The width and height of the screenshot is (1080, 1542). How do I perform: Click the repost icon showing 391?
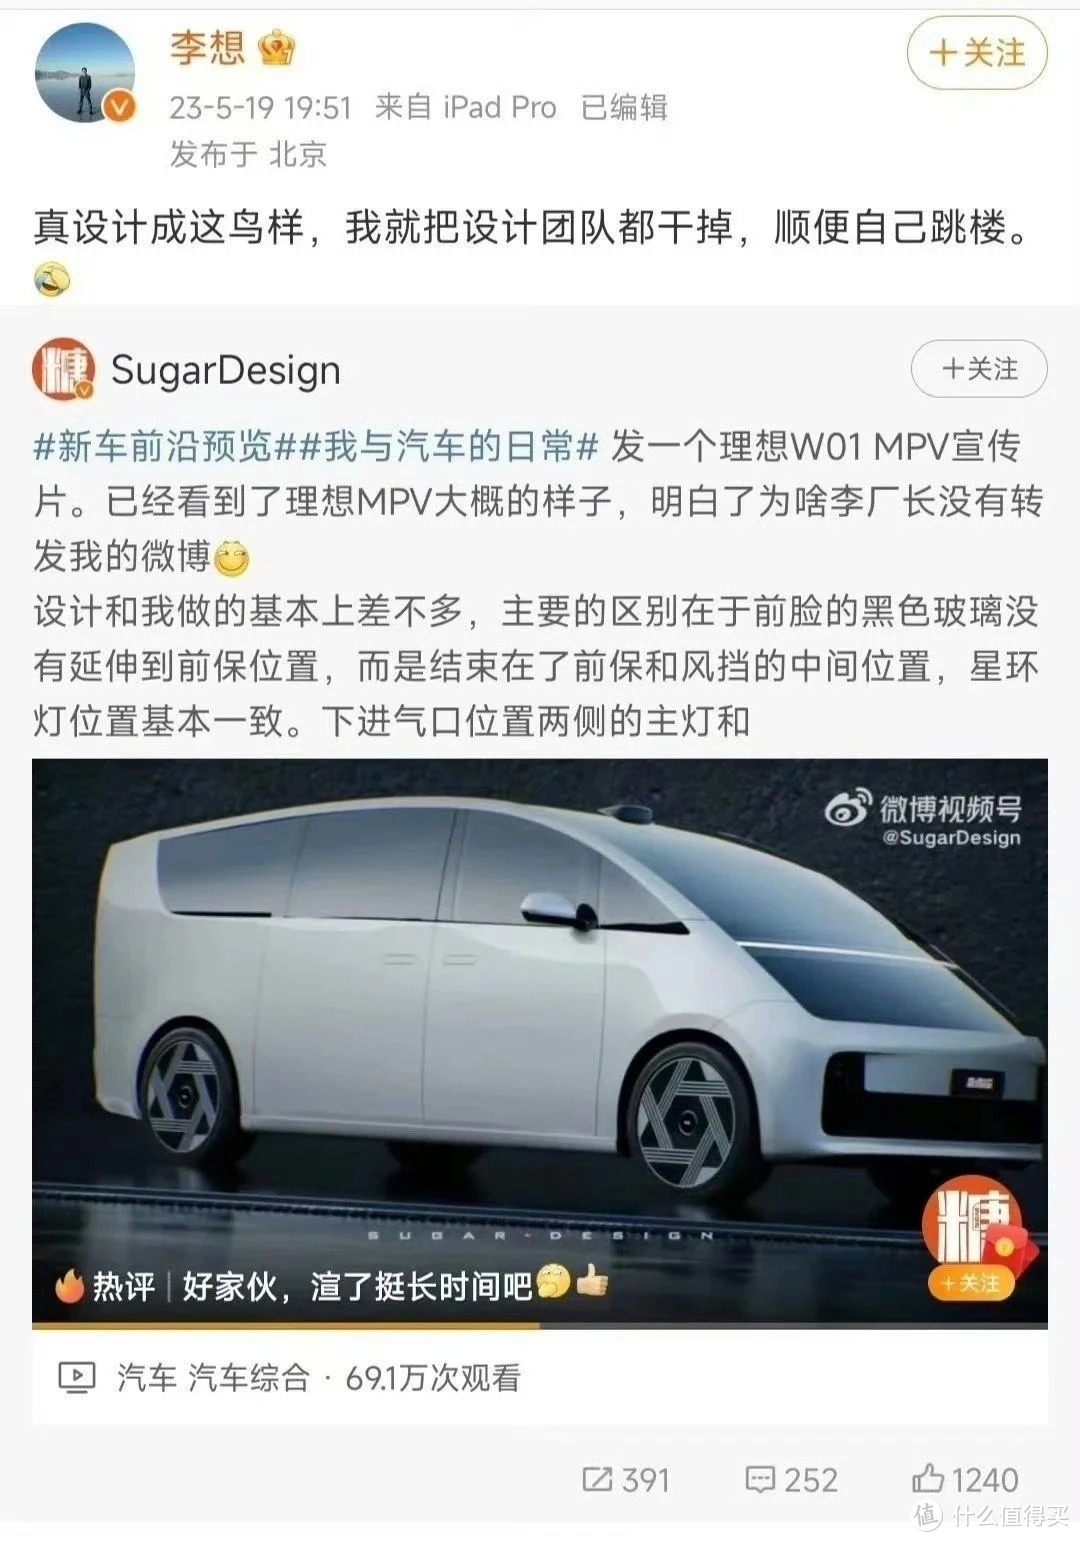(x=626, y=1479)
